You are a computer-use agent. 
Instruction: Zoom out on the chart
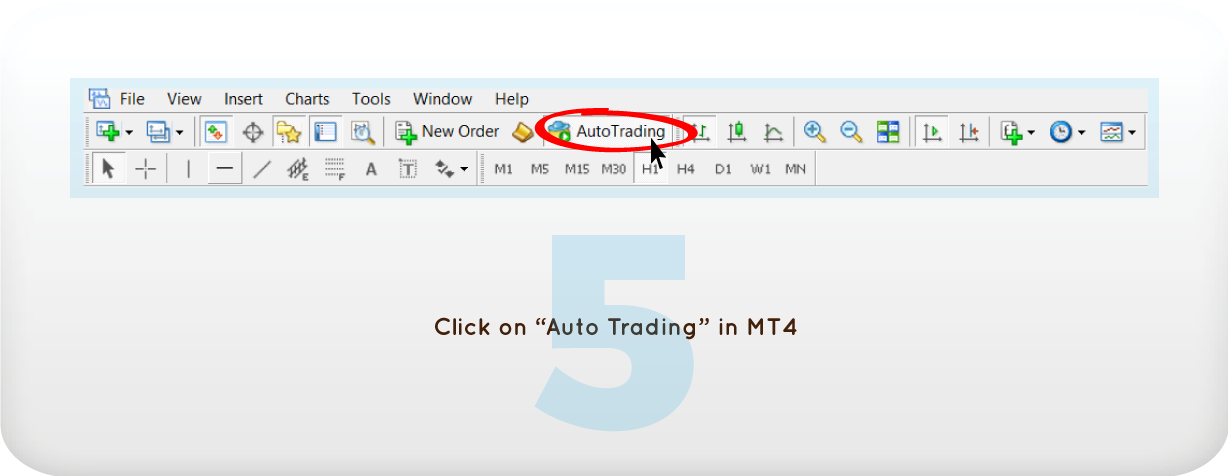tap(851, 131)
